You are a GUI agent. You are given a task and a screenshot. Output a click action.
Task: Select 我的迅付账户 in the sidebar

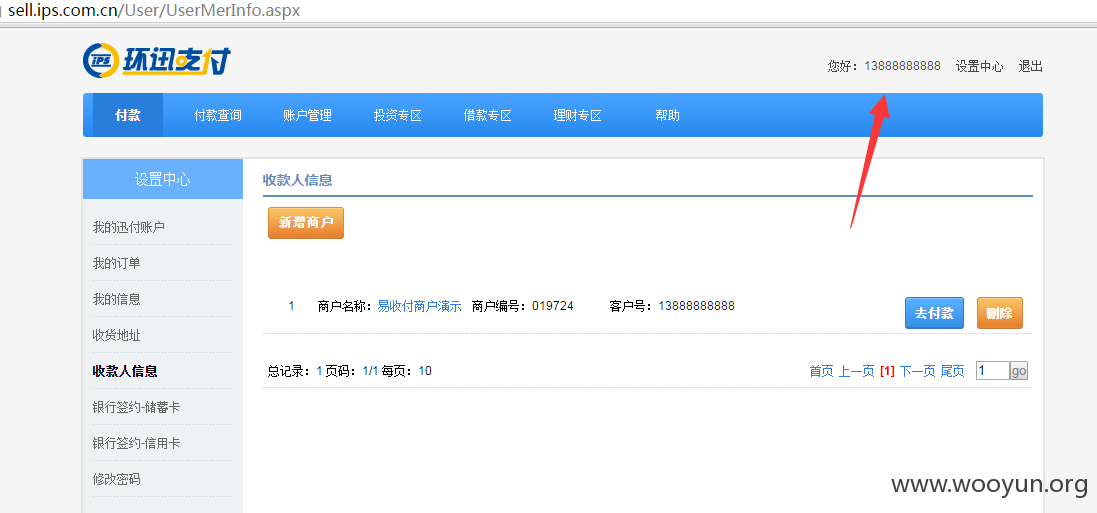point(129,227)
